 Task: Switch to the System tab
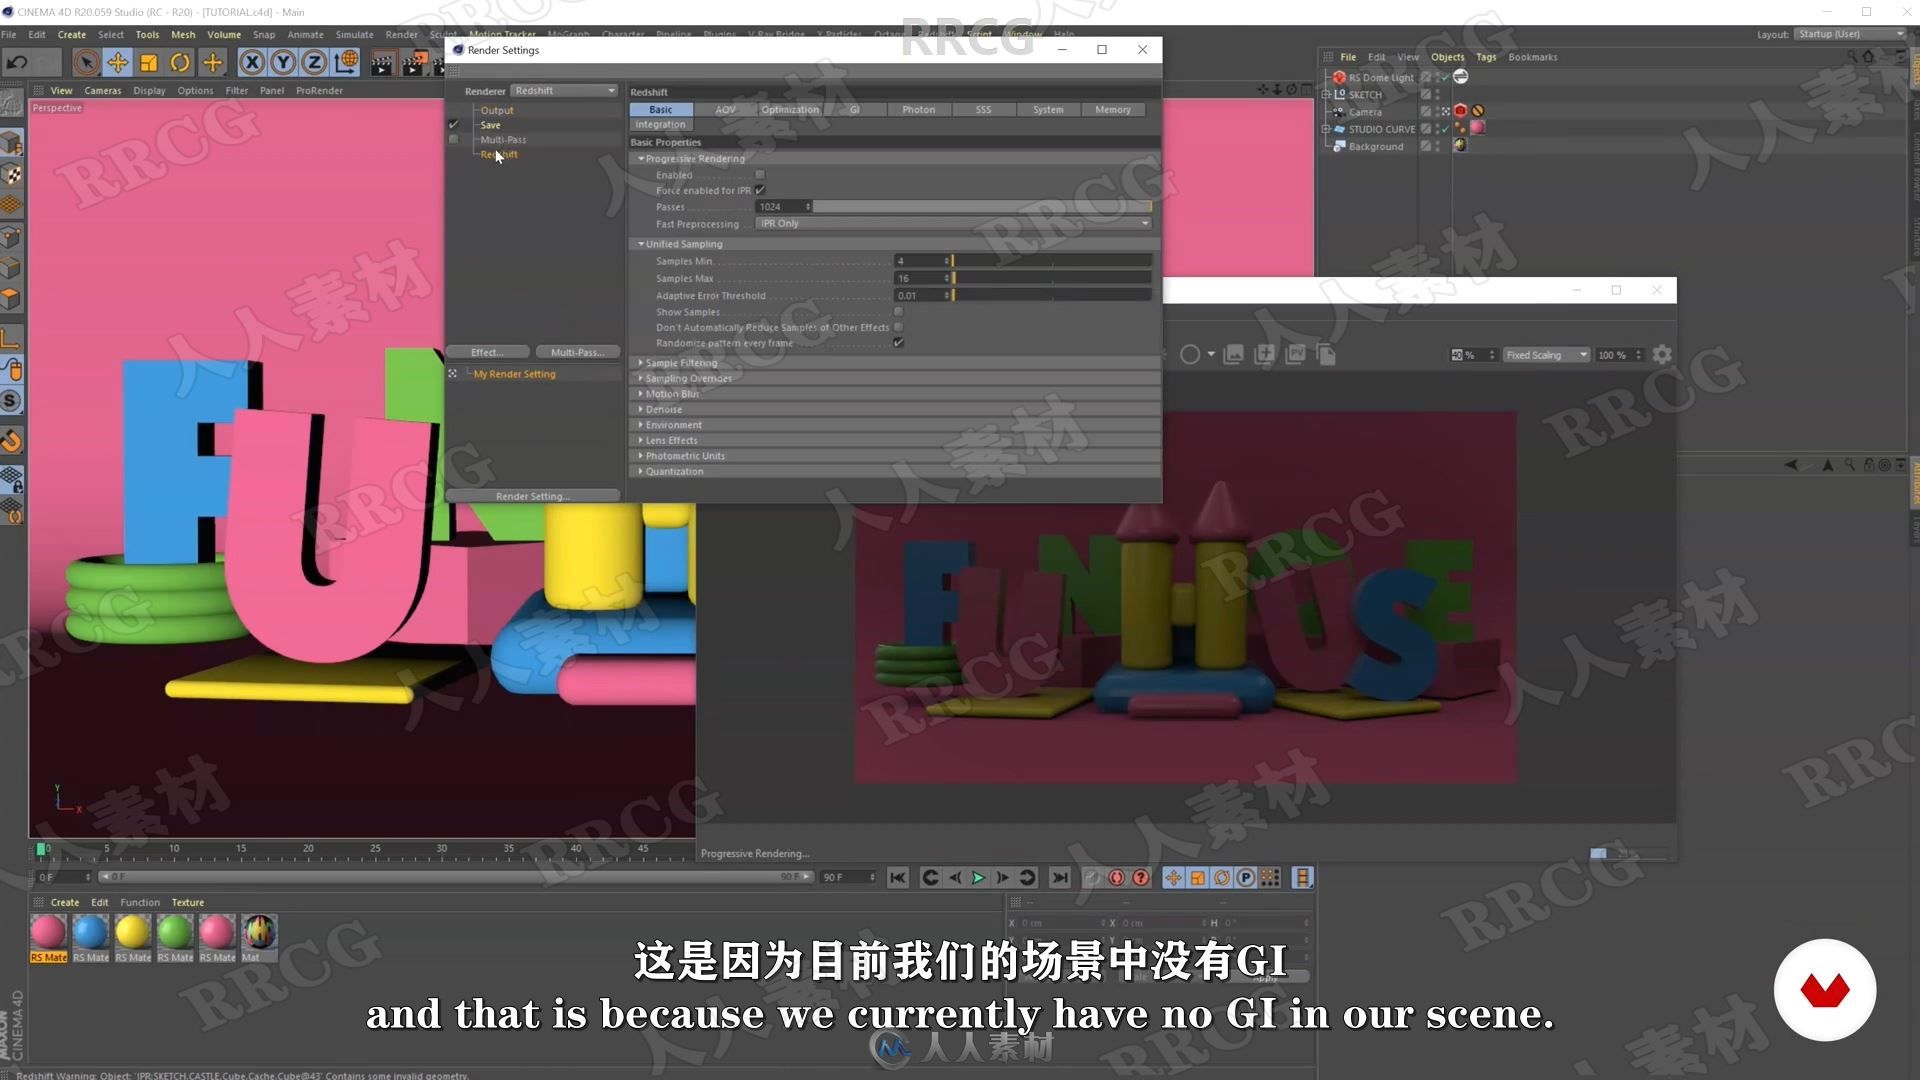[1048, 110]
